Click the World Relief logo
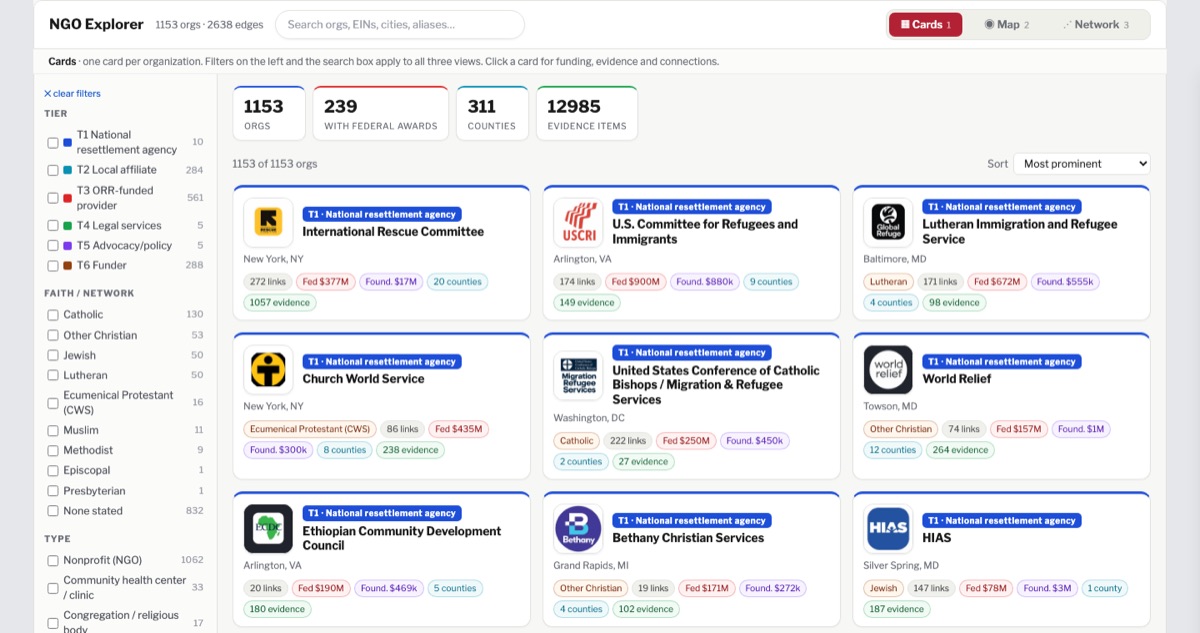 [x=888, y=370]
